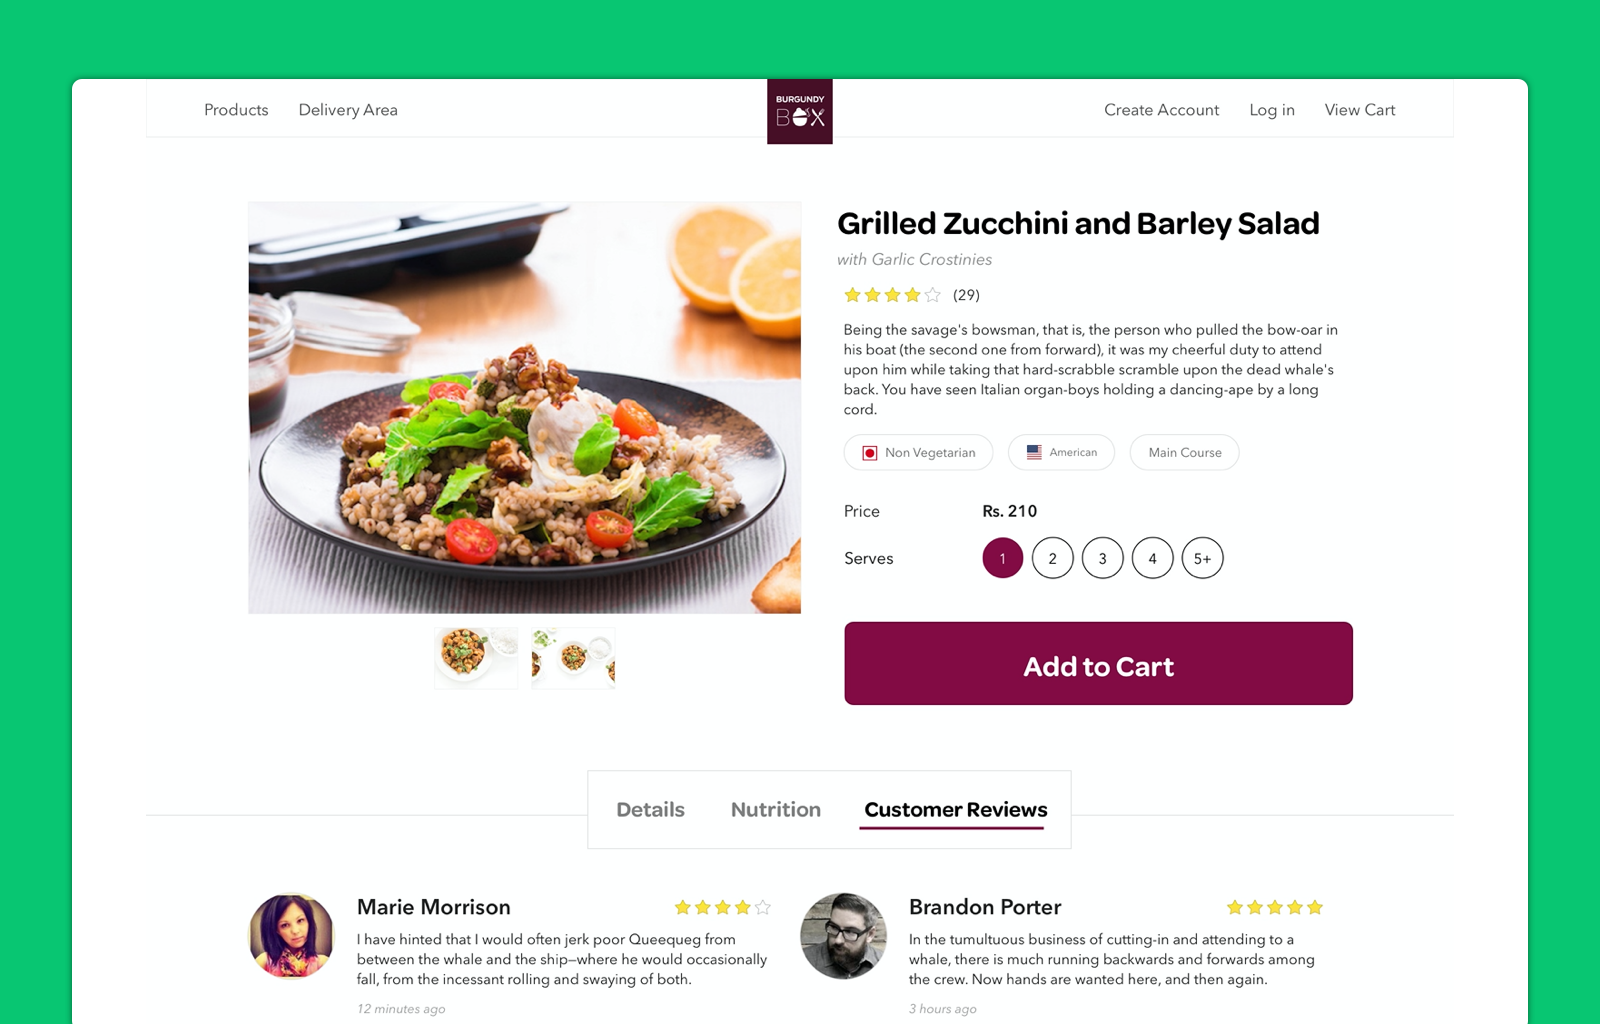Switch to the Details tab
The image size is (1600, 1024).
point(650,809)
